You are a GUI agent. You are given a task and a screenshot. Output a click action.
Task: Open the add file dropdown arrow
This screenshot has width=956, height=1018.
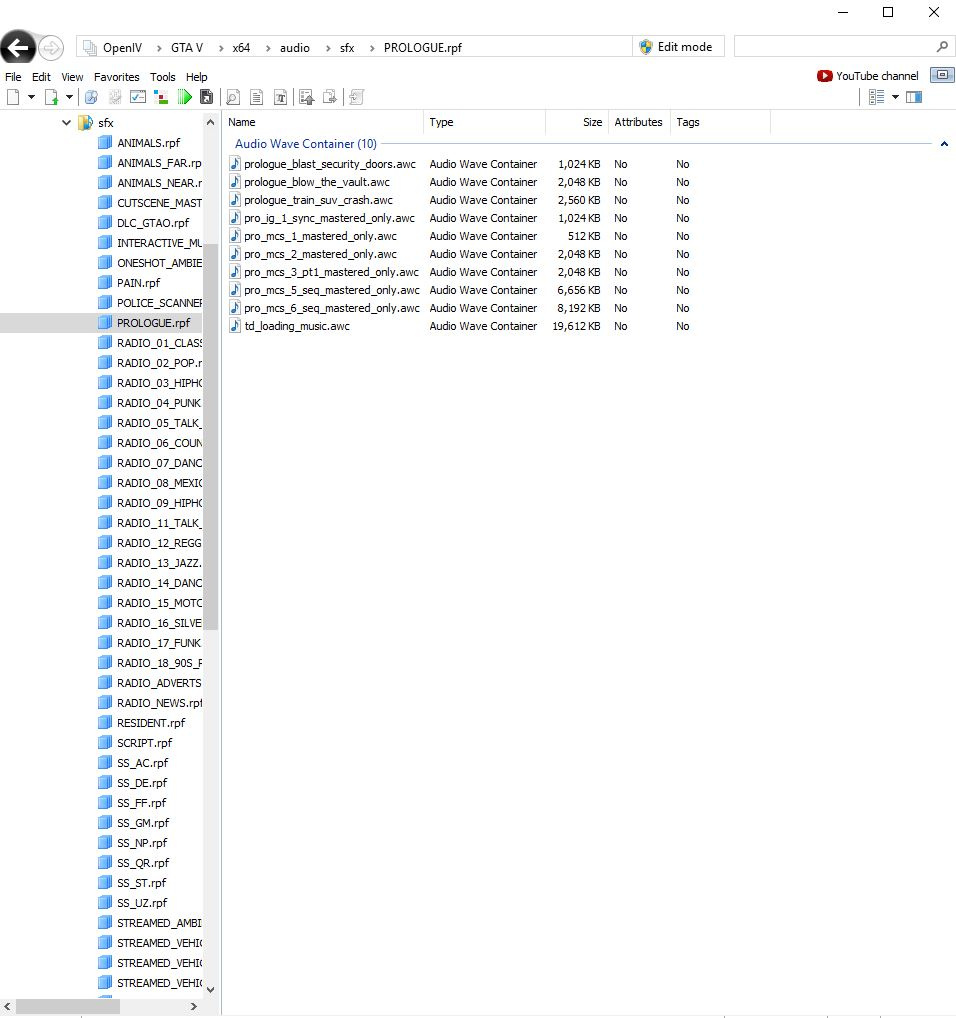69,97
